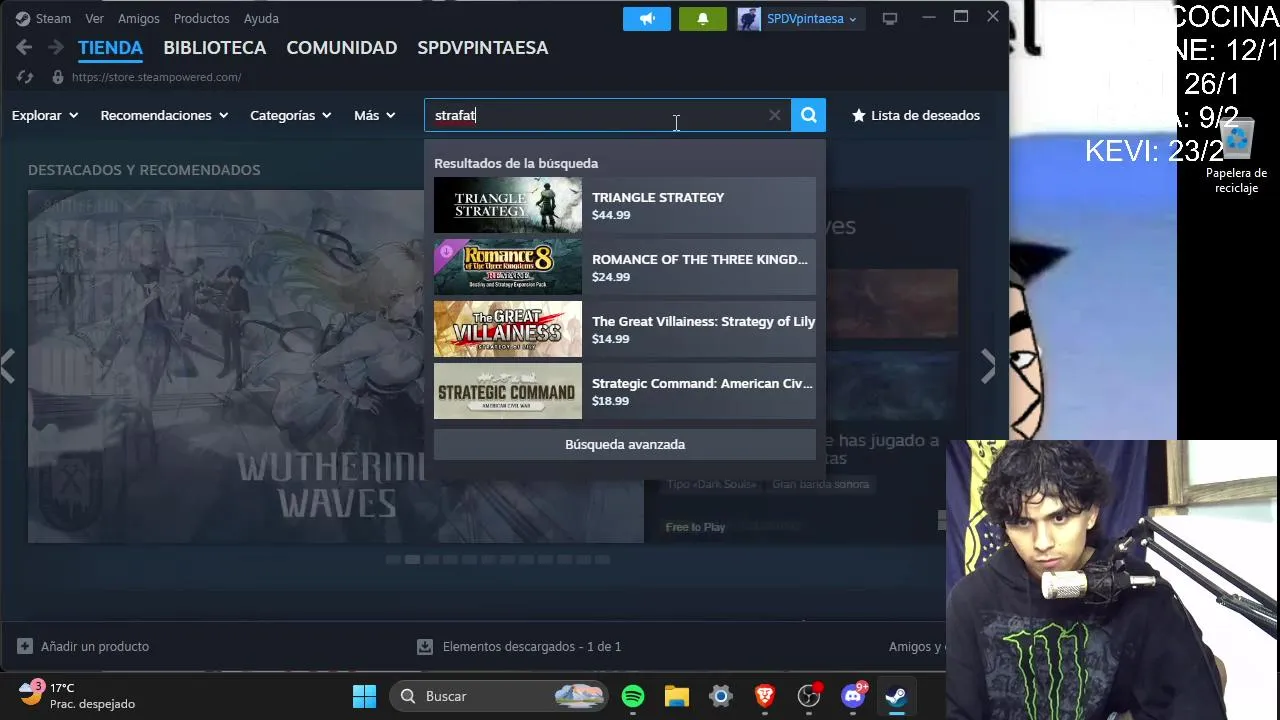Click the Free to Play label

click(695, 527)
